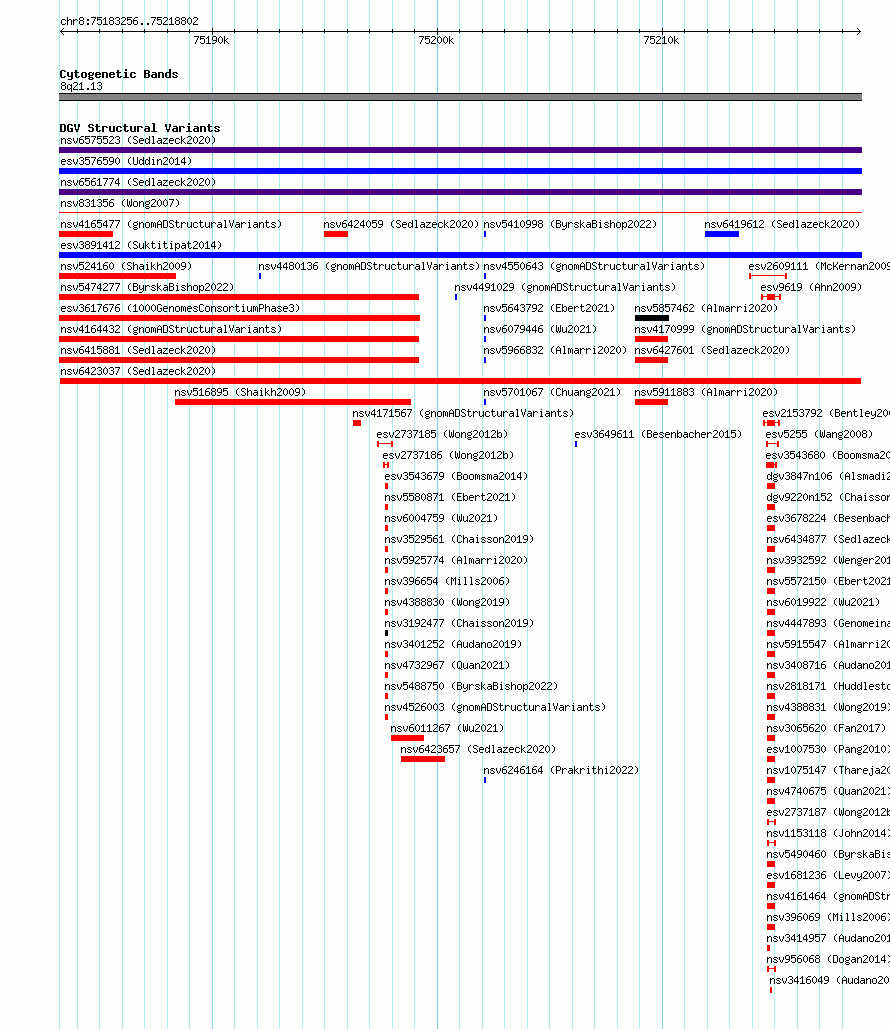The height and width of the screenshot is (1029, 890).
Task: Open variant nsv4550643 (gnomADStructuralVariants)
Action: [595, 266]
